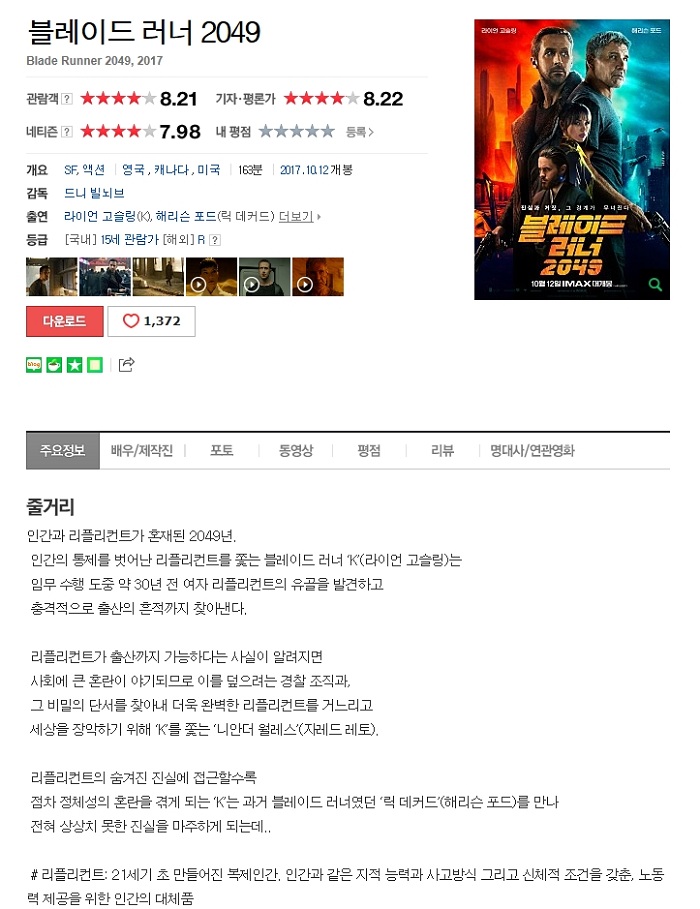The width and height of the screenshot is (700, 909).
Task: Share to Naver blog icon
Action: (x=34, y=365)
